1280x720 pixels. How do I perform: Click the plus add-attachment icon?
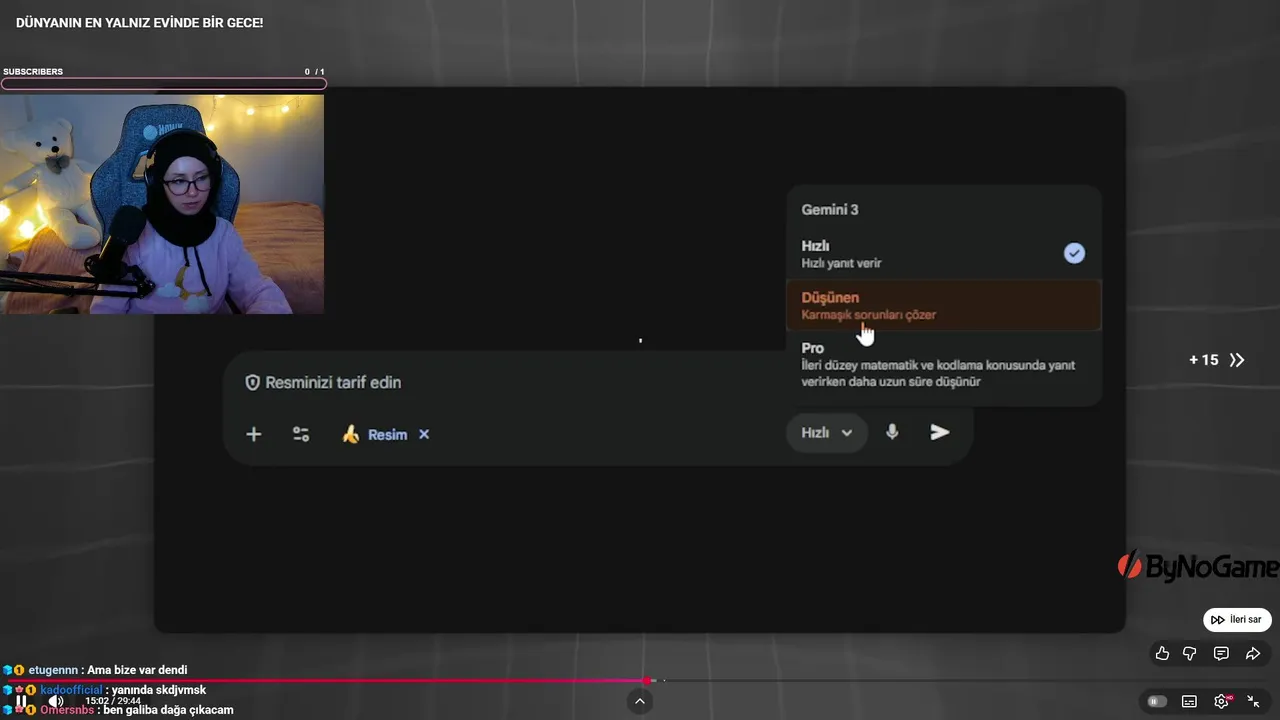pyautogui.click(x=254, y=434)
